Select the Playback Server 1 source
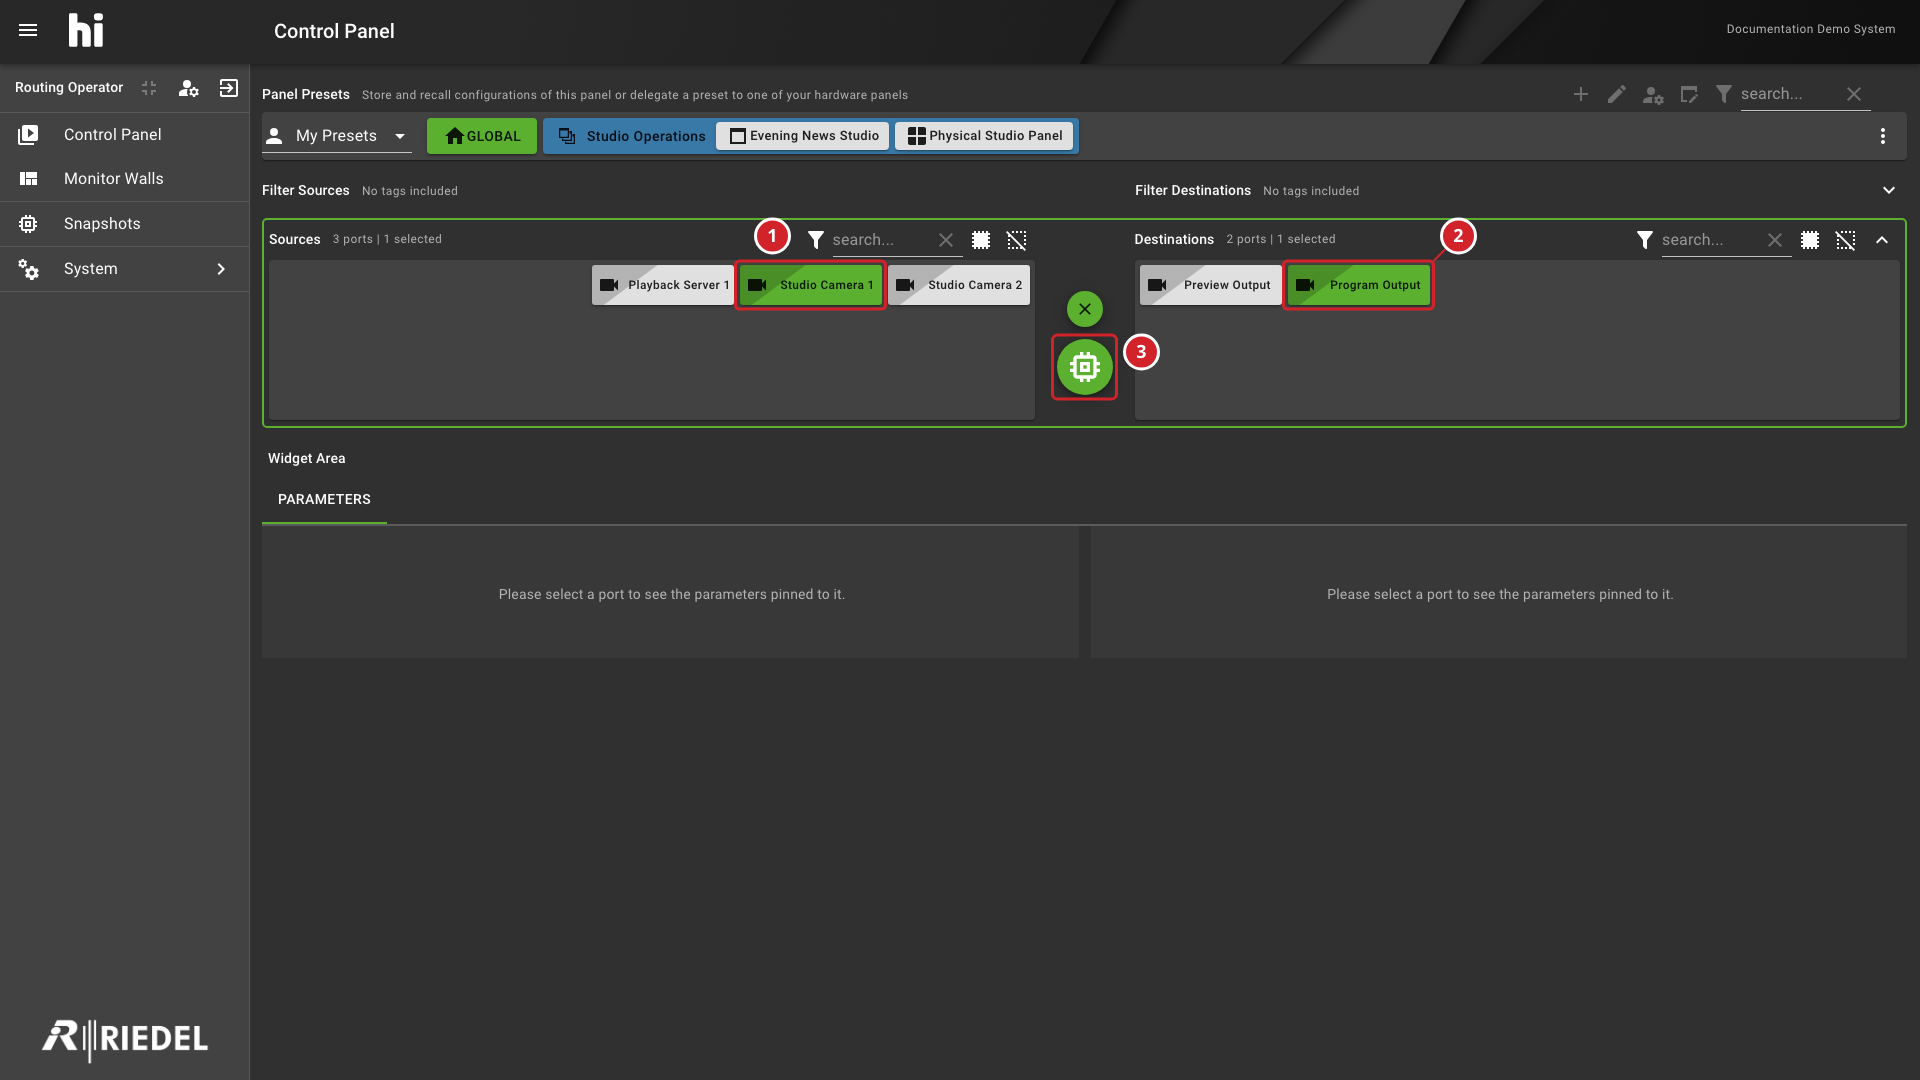This screenshot has height=1080, width=1920. 663,285
